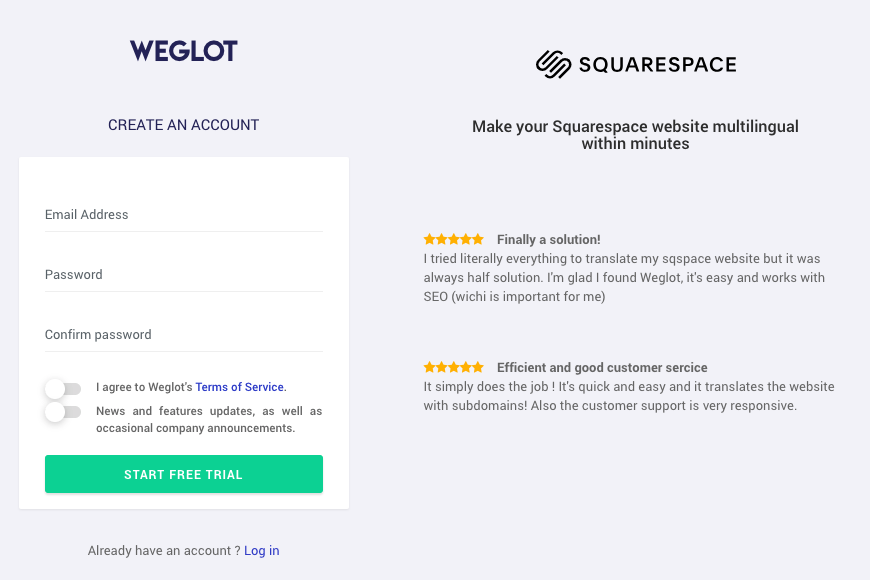Open the Terms of Service link
870x580 pixels.
[x=240, y=387]
